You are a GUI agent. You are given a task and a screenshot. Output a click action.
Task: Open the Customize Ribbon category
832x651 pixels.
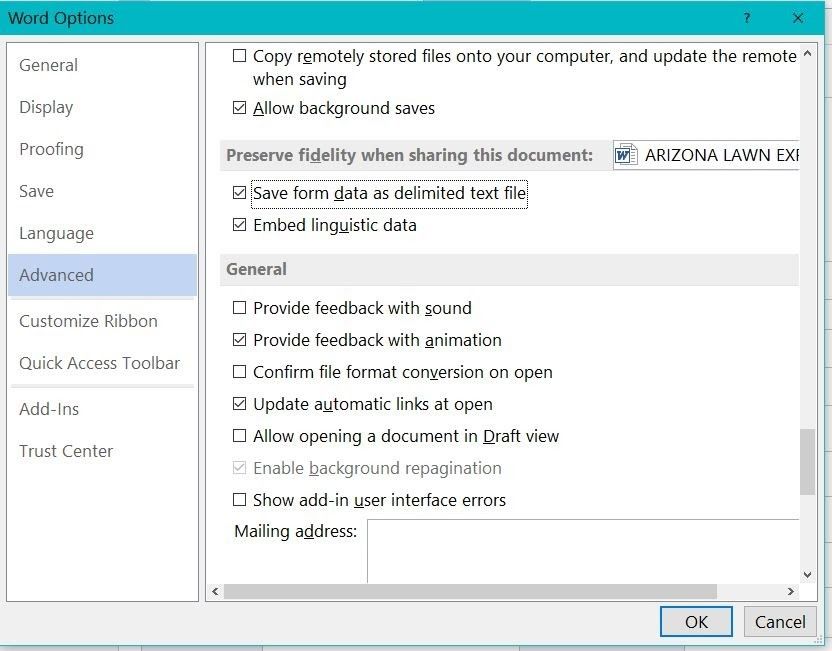[88, 321]
